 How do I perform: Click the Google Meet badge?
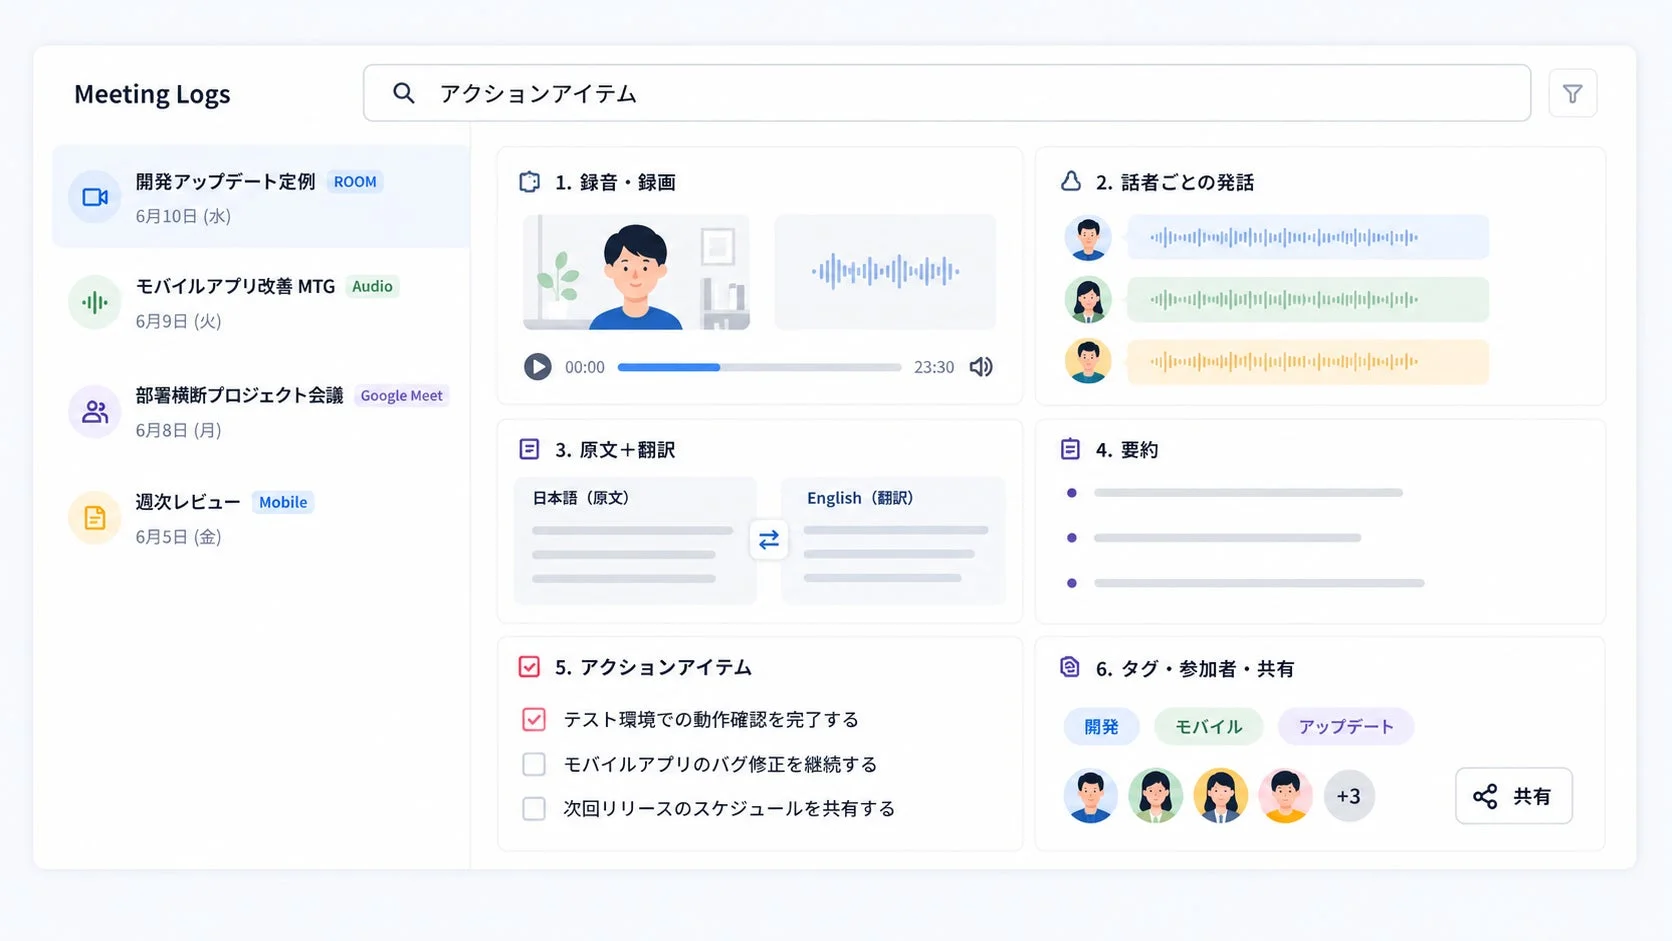[401, 396]
